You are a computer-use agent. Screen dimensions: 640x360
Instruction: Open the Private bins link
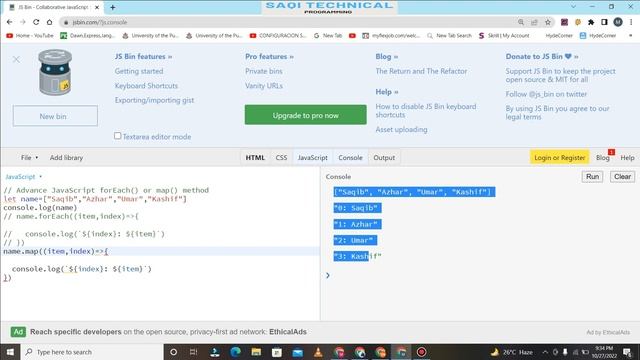[x=264, y=71]
